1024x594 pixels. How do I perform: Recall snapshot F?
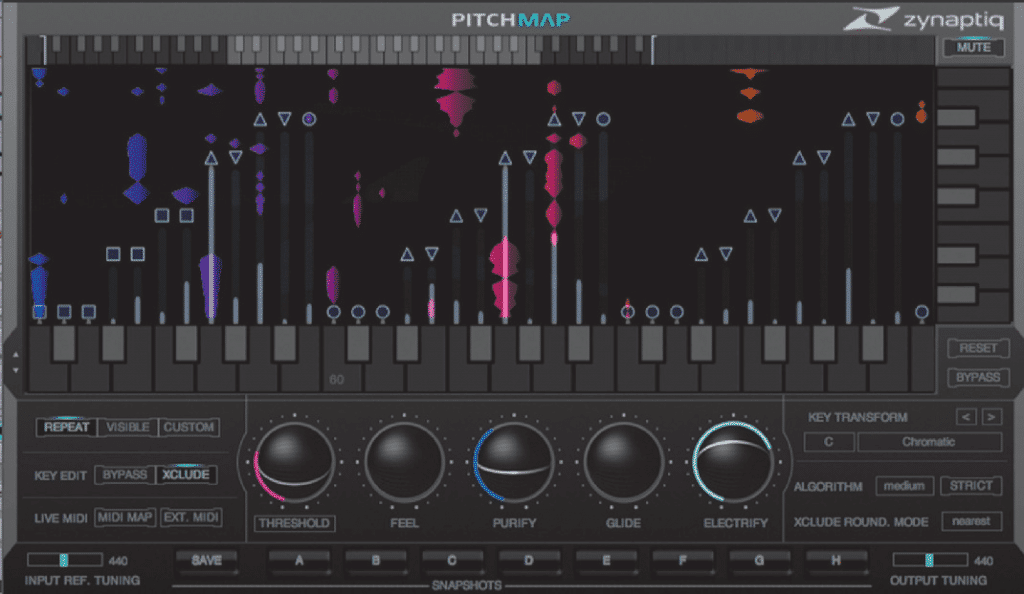click(682, 561)
